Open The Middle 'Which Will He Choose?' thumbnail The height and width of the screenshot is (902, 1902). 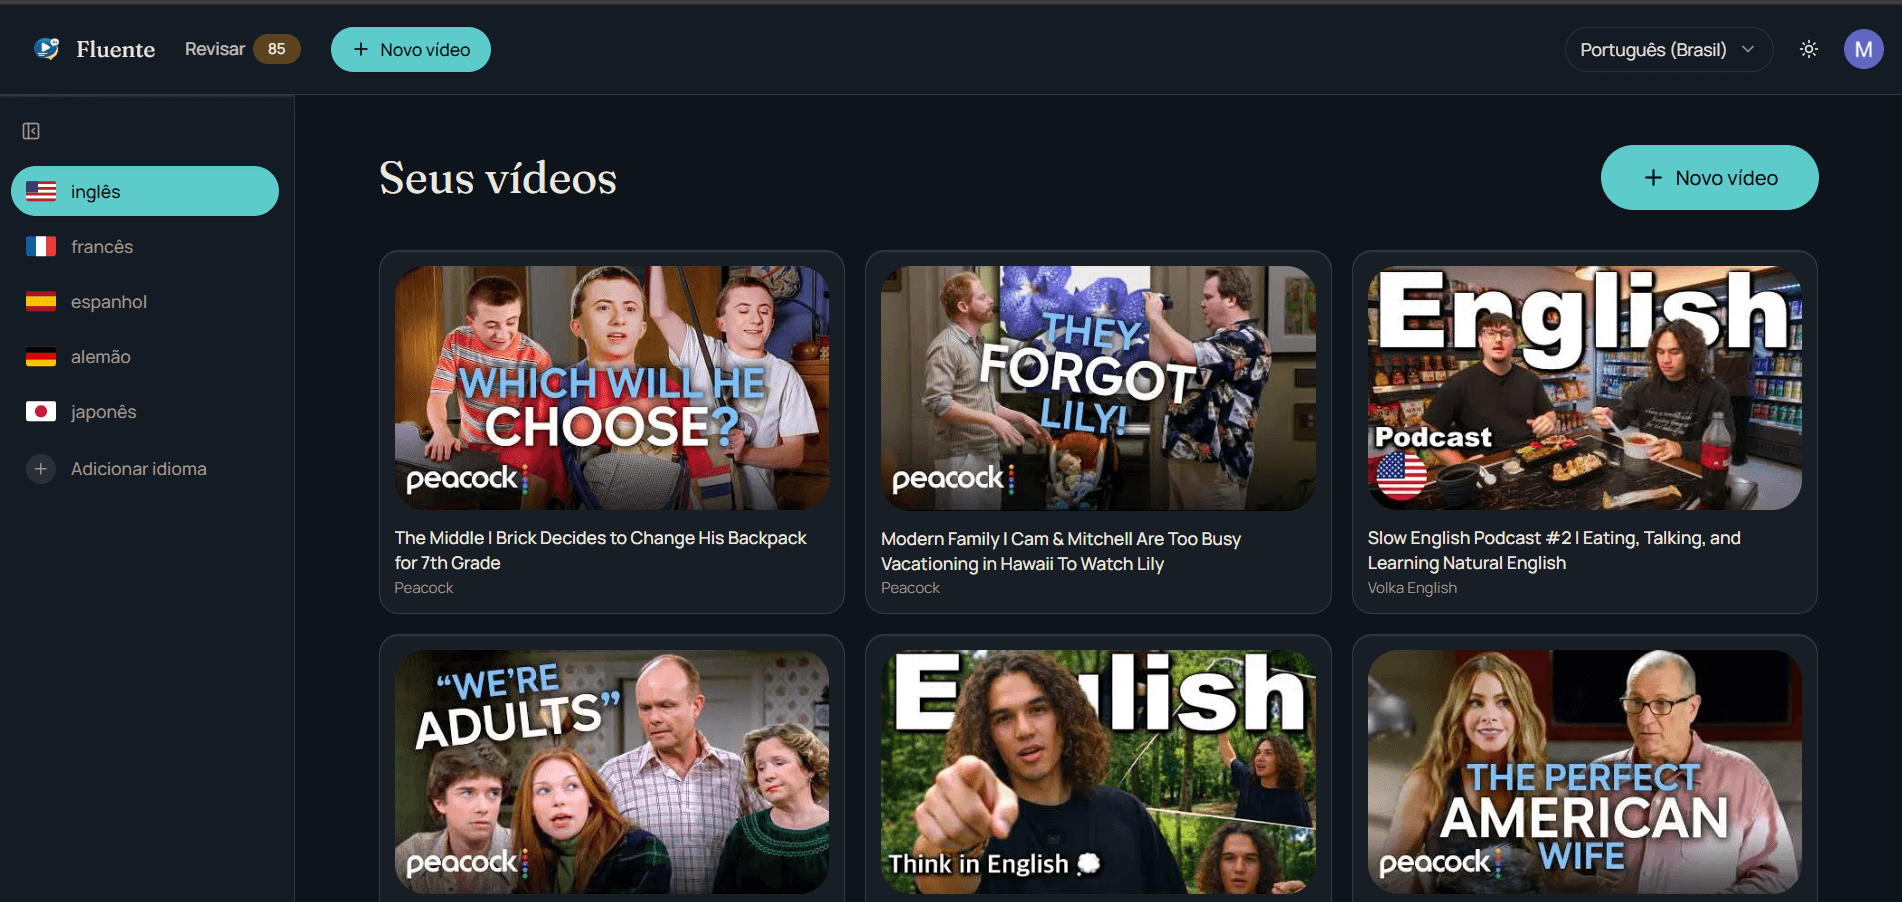612,388
